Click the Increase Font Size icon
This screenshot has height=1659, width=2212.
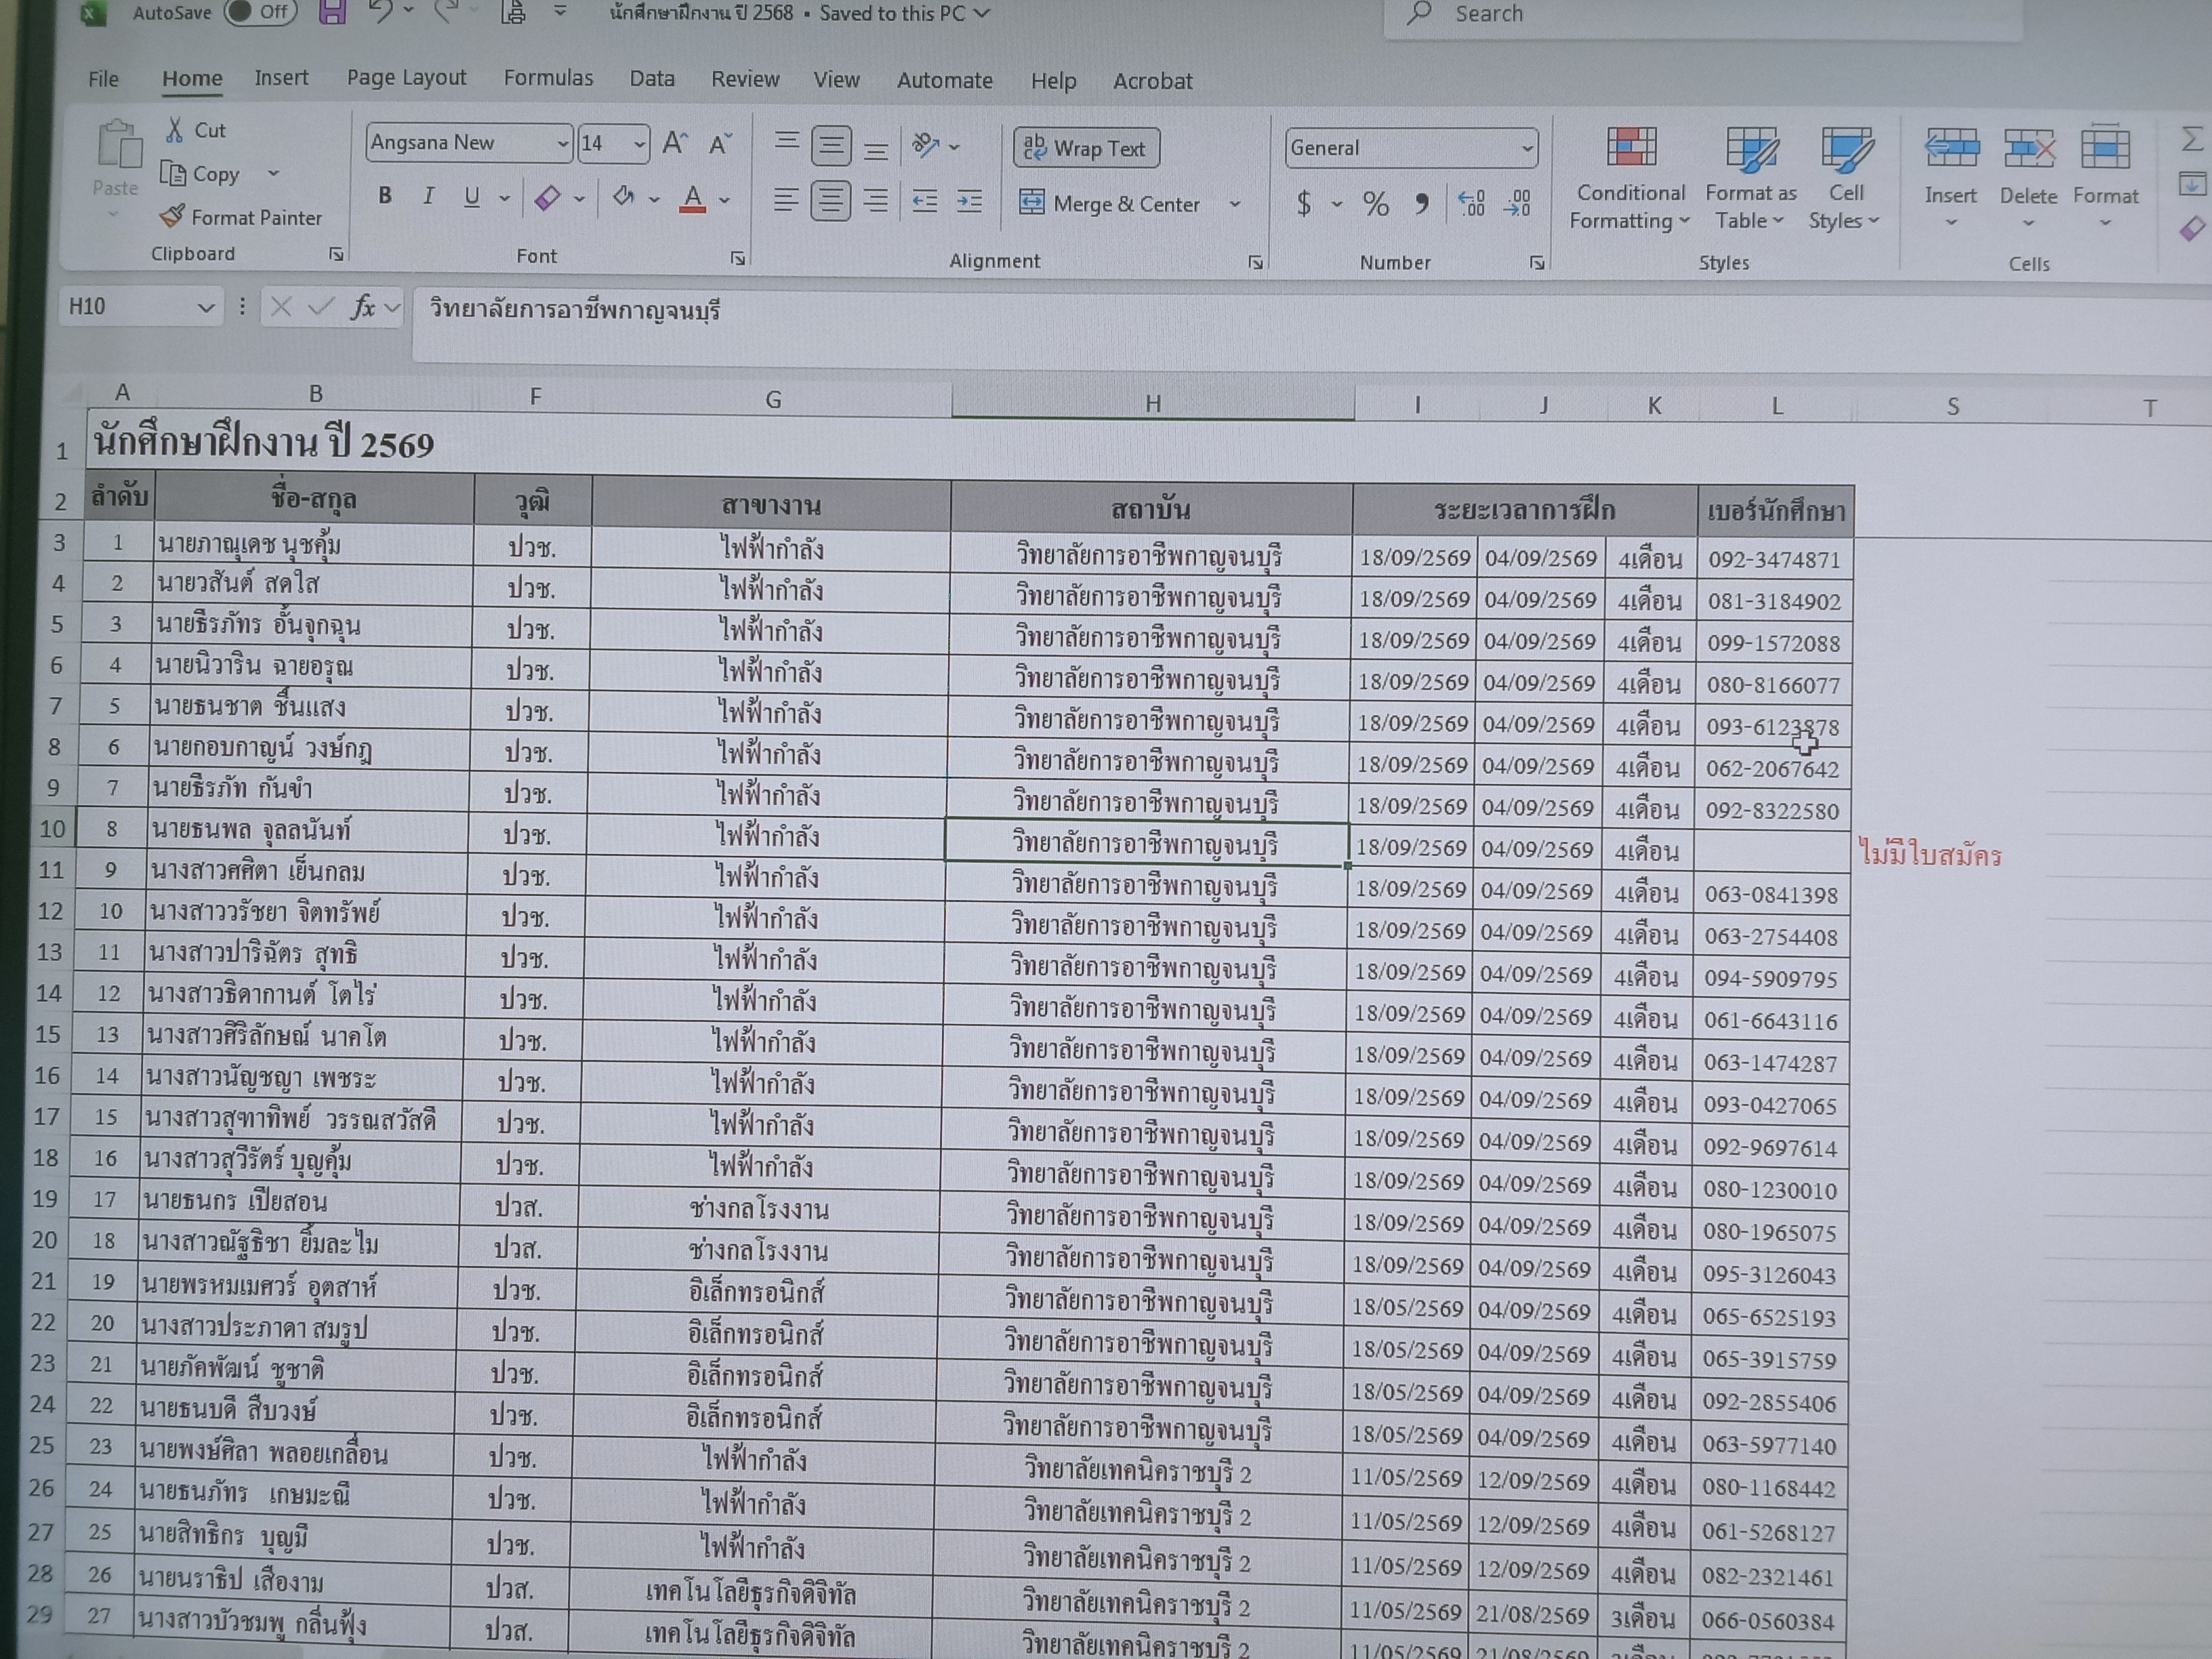674,144
